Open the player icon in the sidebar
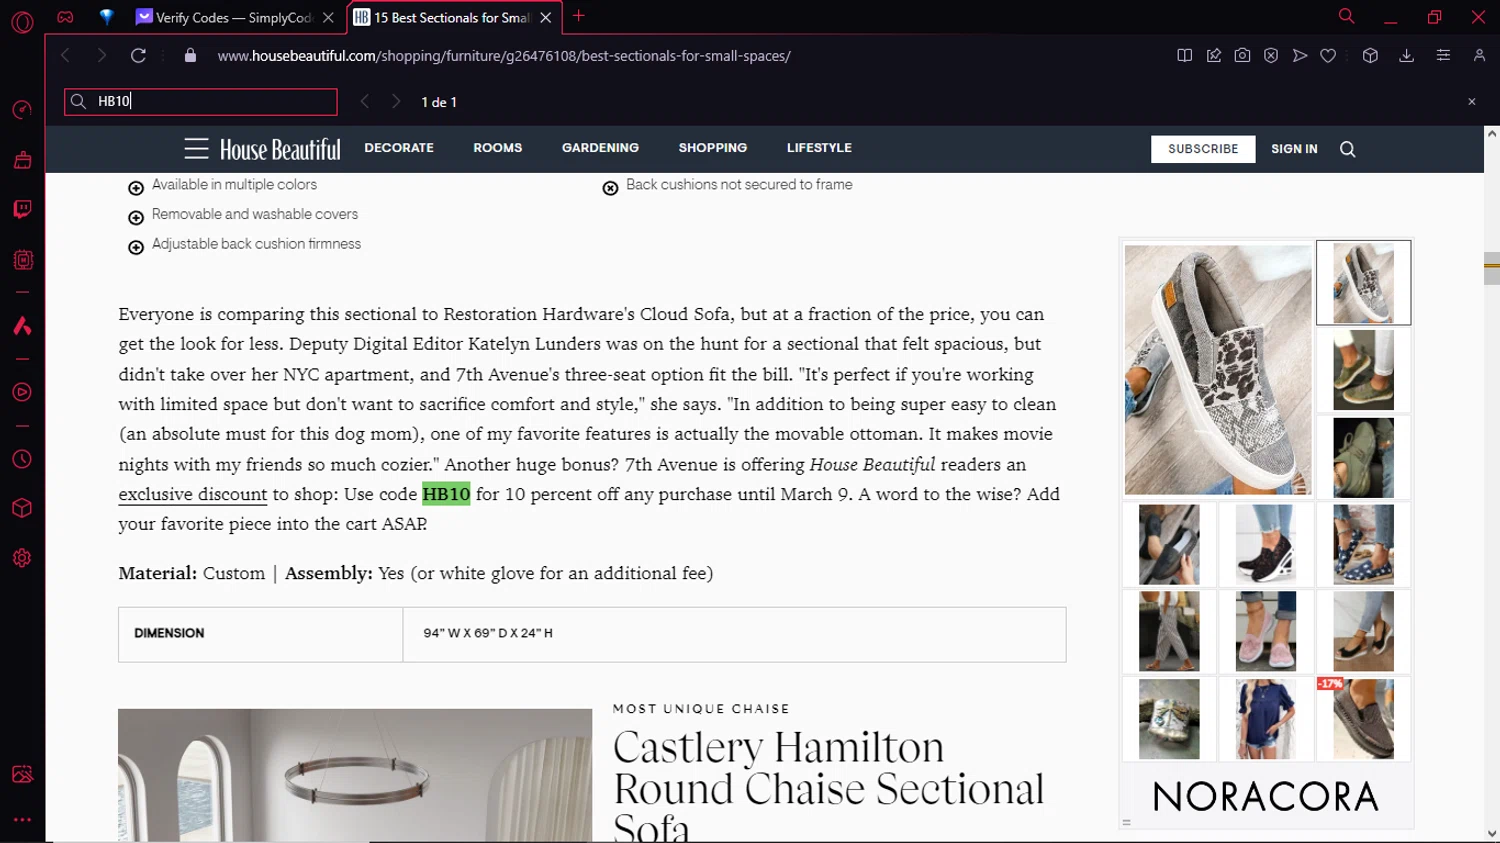 coord(22,392)
